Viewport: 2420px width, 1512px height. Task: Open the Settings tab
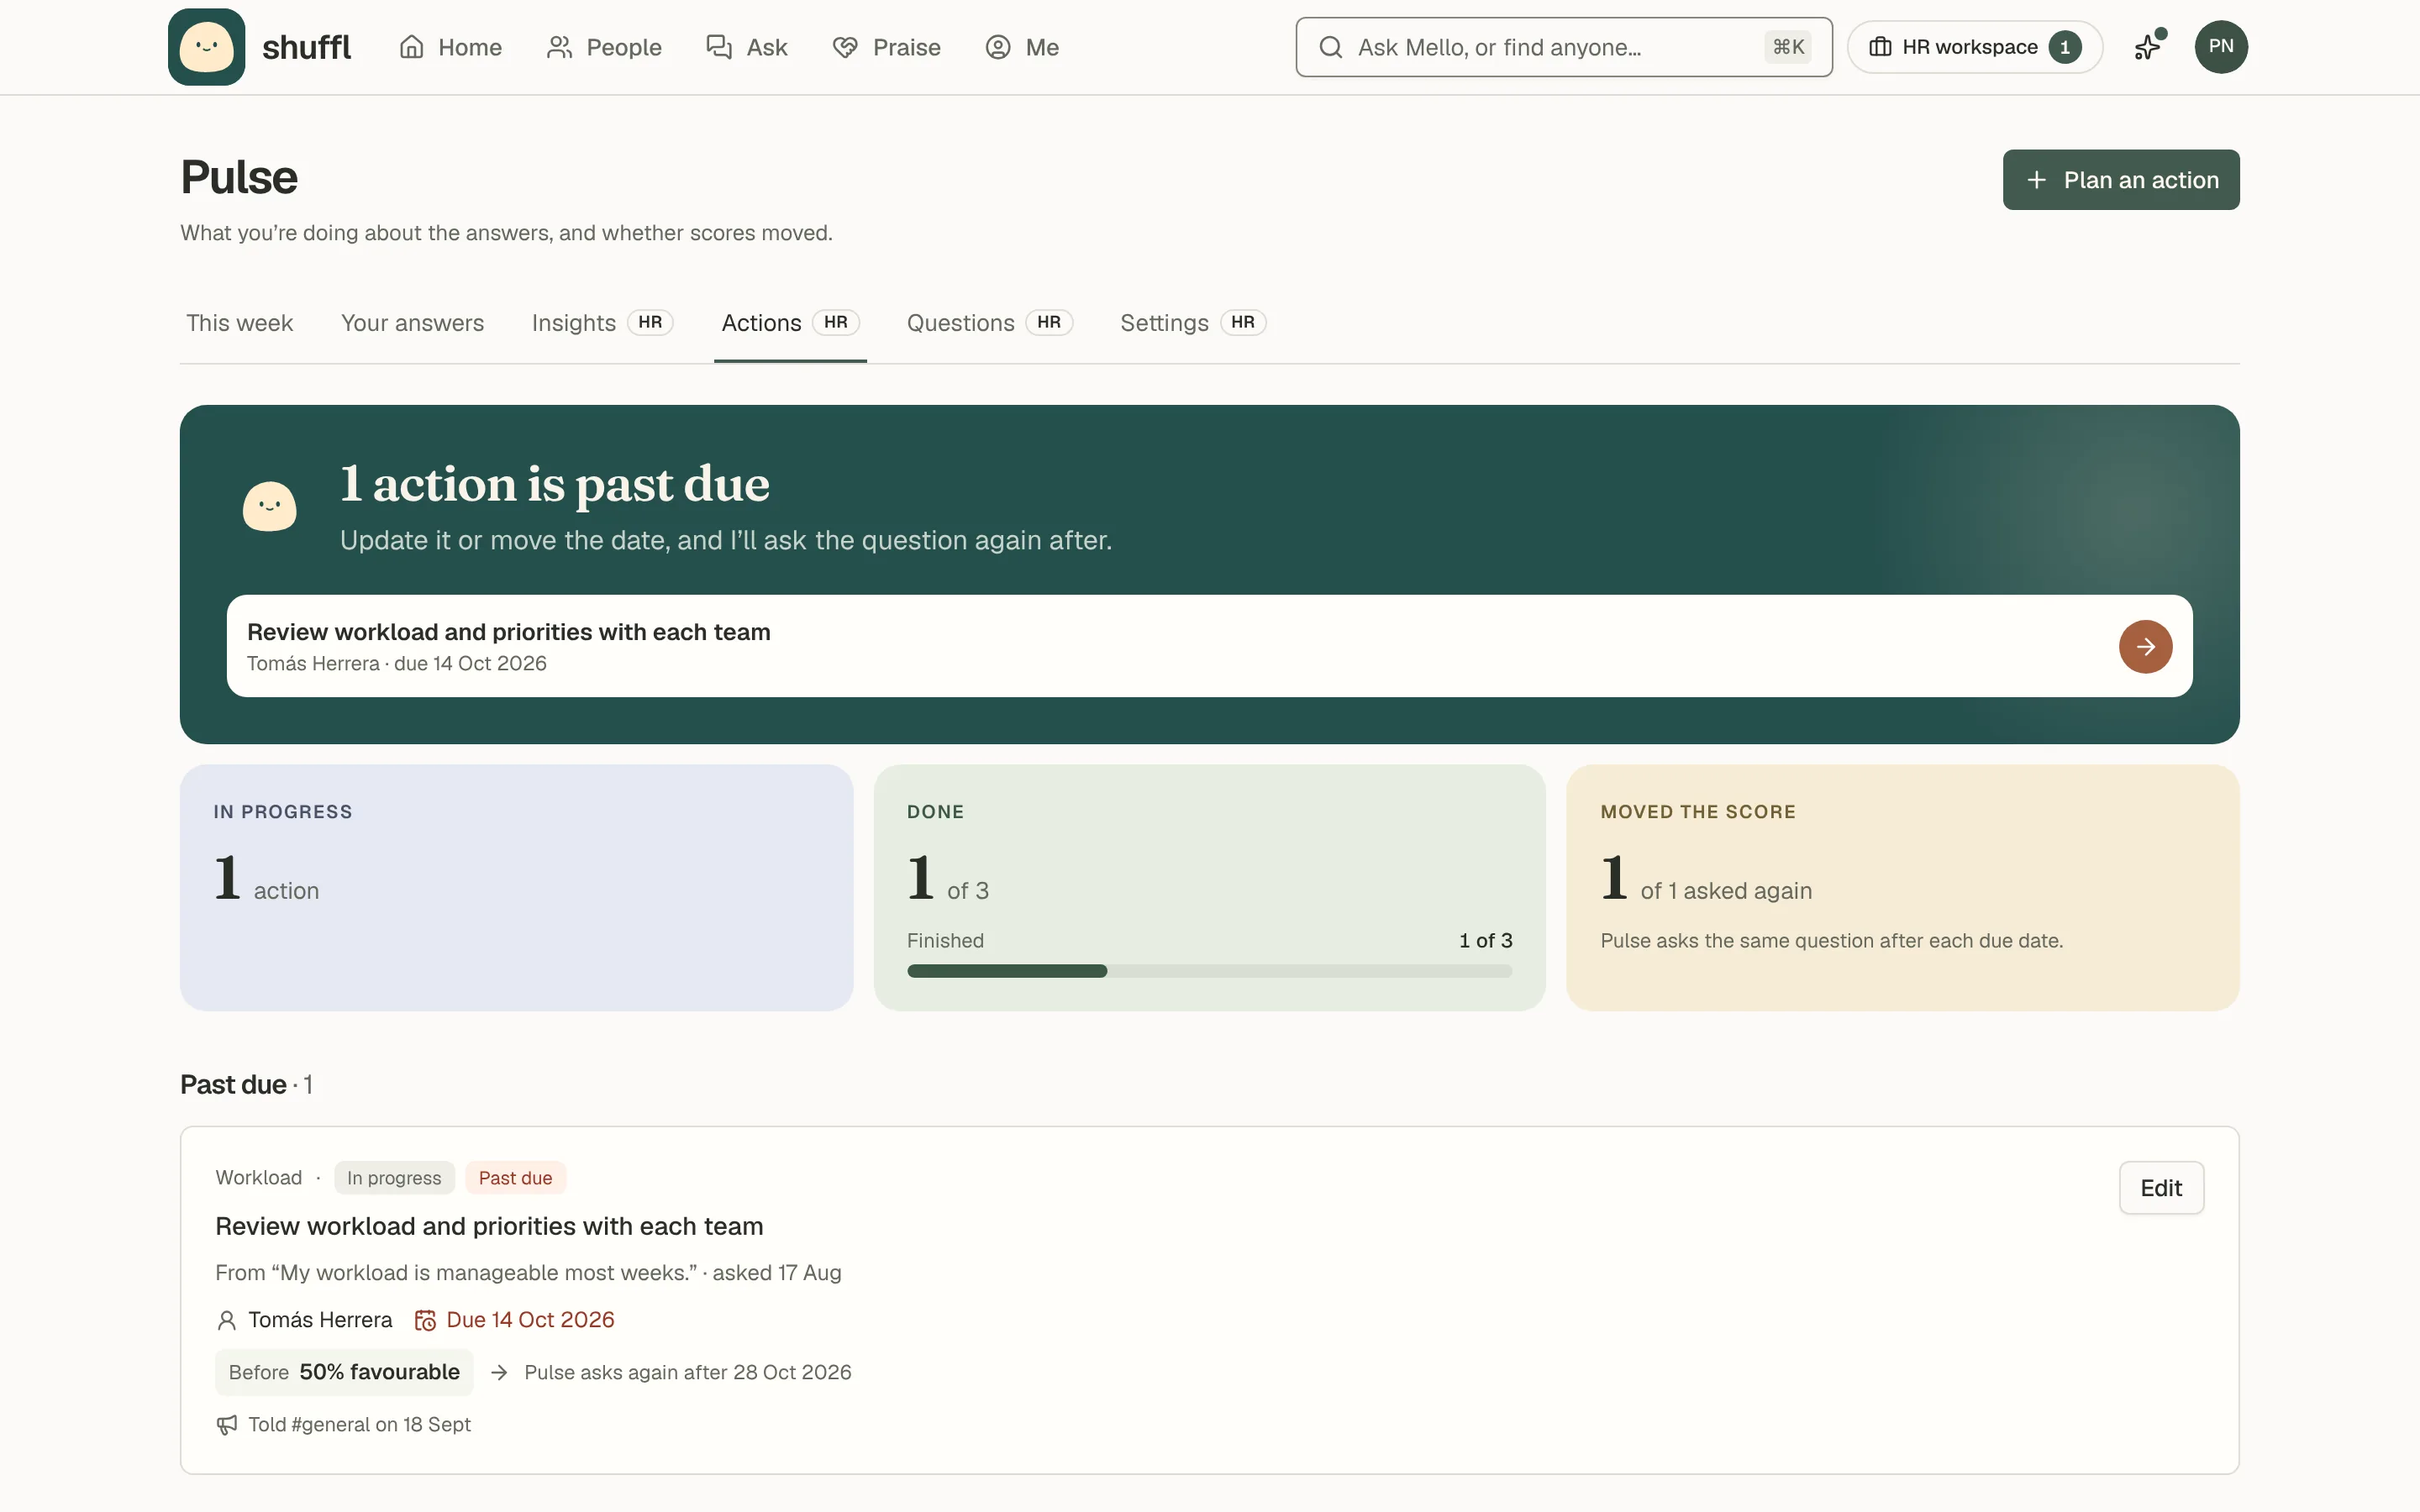point(1192,323)
